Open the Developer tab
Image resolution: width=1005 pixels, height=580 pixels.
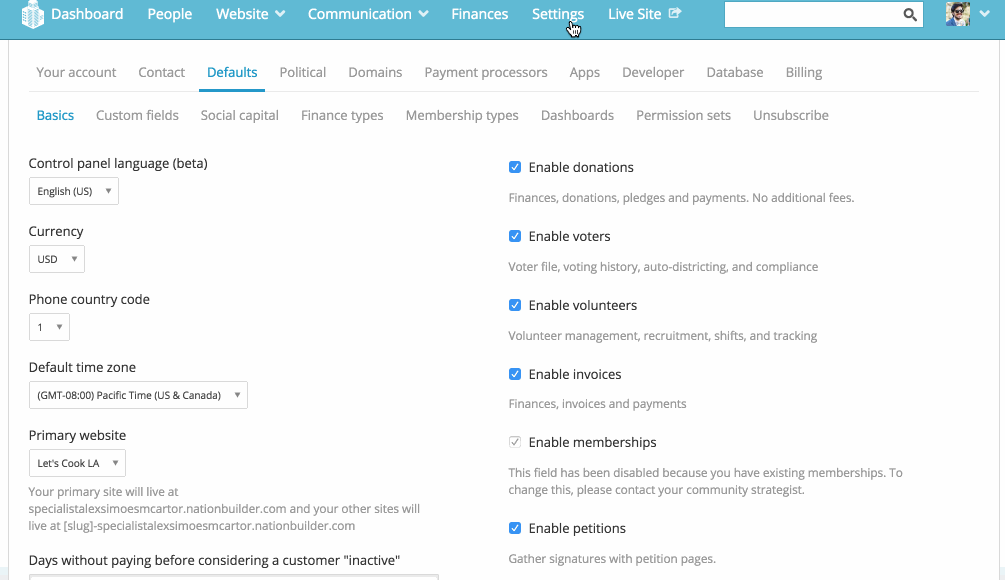click(653, 72)
